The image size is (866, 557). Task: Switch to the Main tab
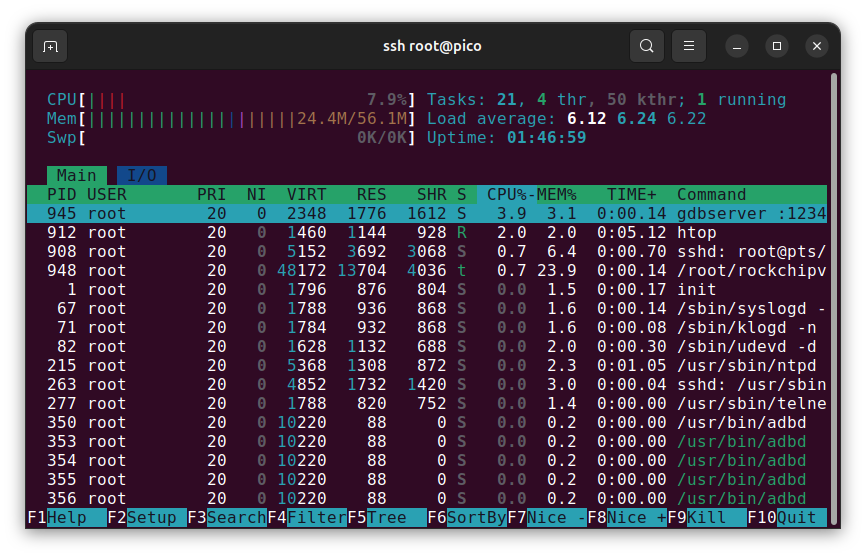pyautogui.click(x=77, y=176)
